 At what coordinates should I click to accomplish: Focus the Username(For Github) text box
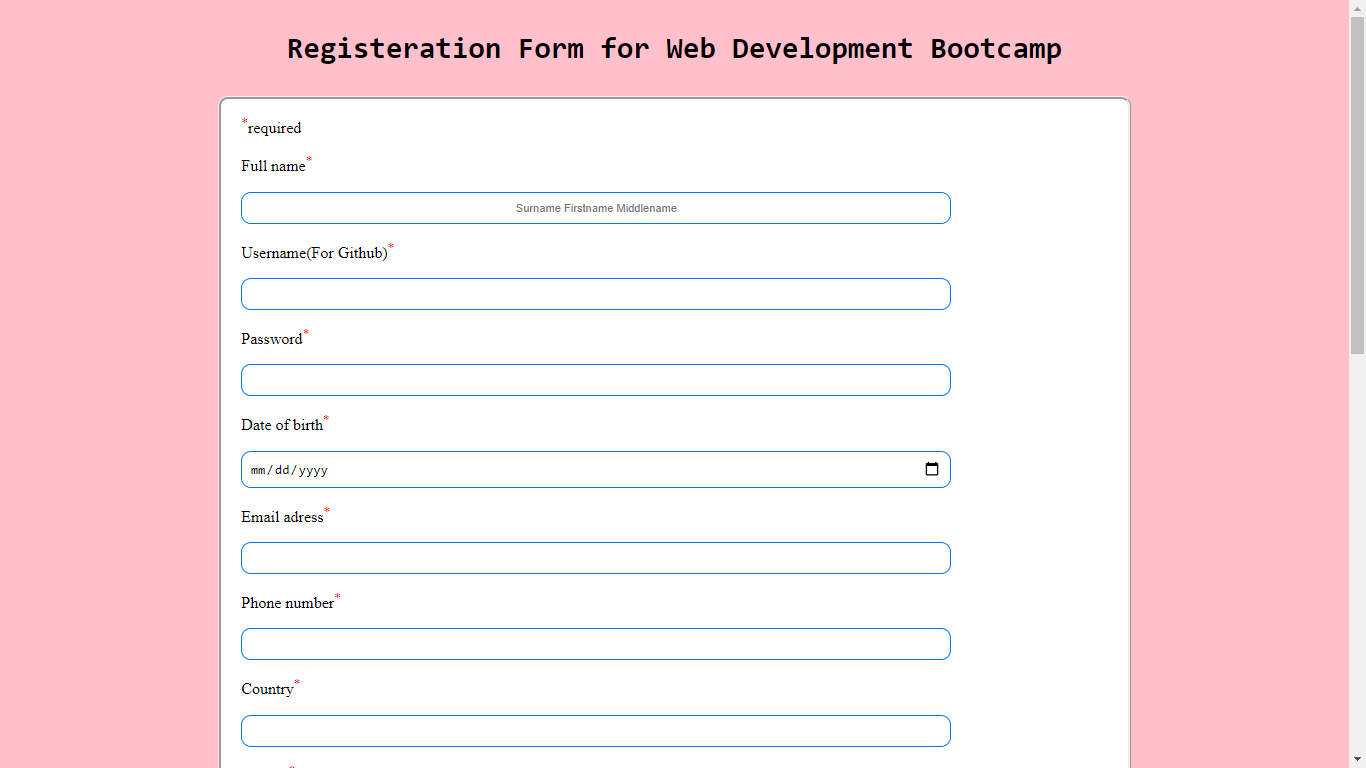pos(595,294)
